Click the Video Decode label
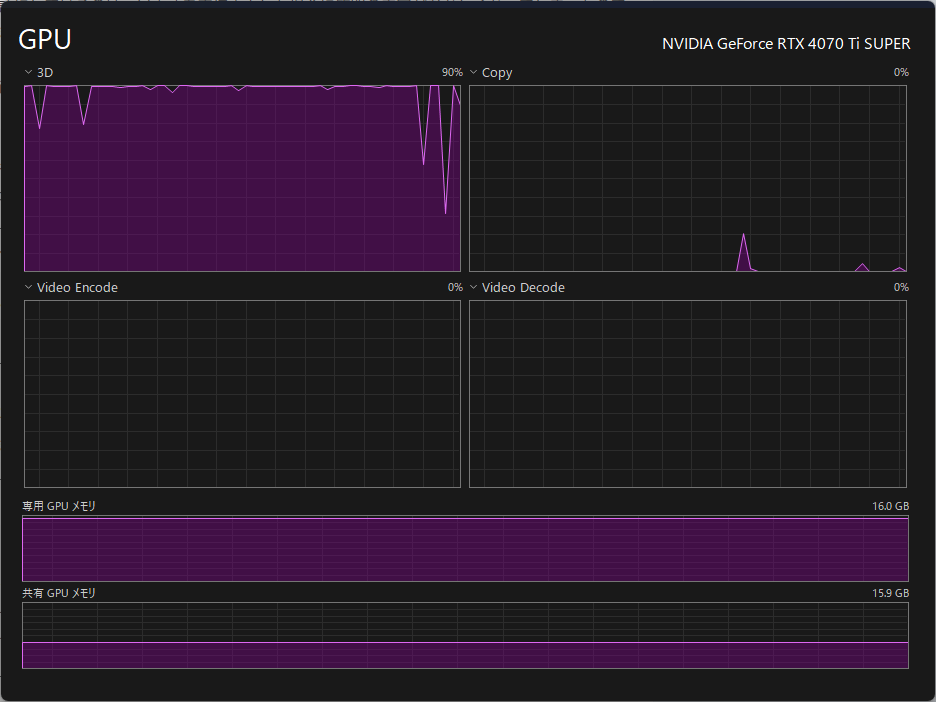The image size is (936, 702). (523, 287)
